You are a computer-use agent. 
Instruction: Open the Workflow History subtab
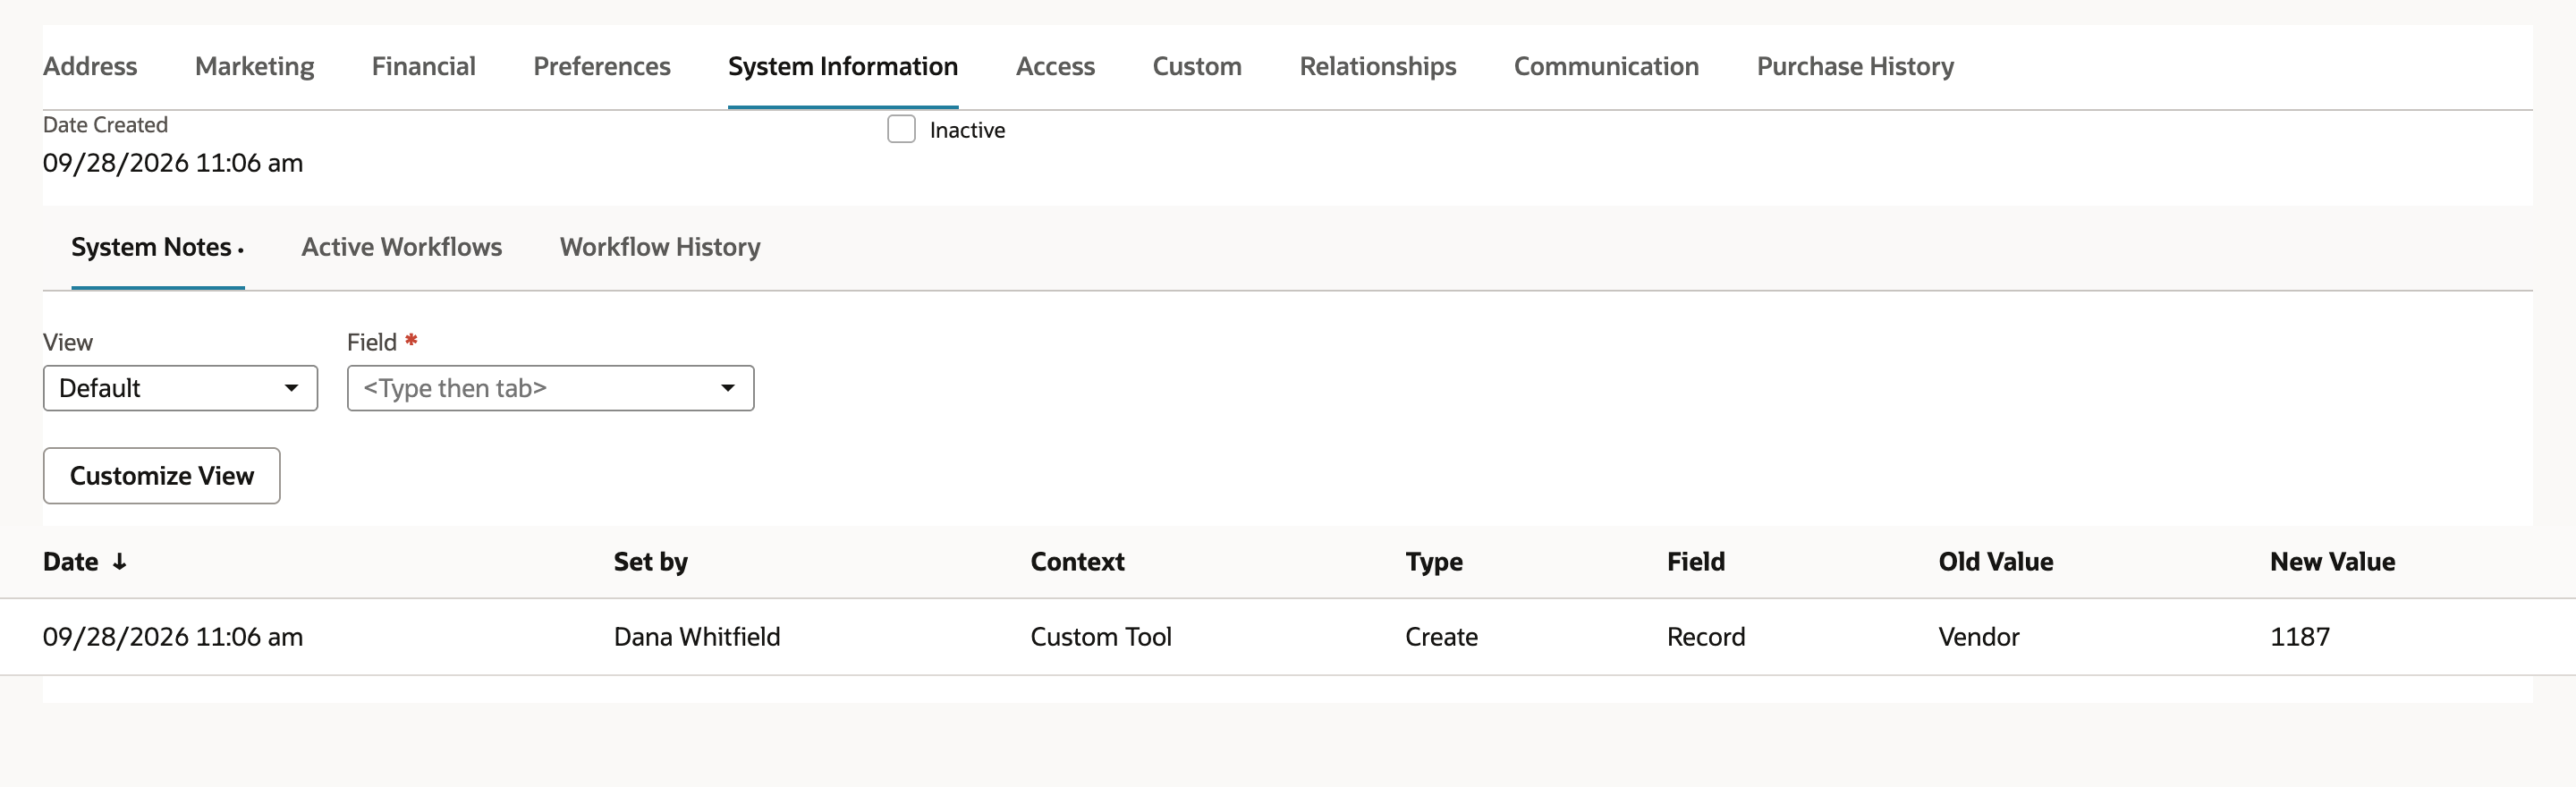tap(660, 247)
